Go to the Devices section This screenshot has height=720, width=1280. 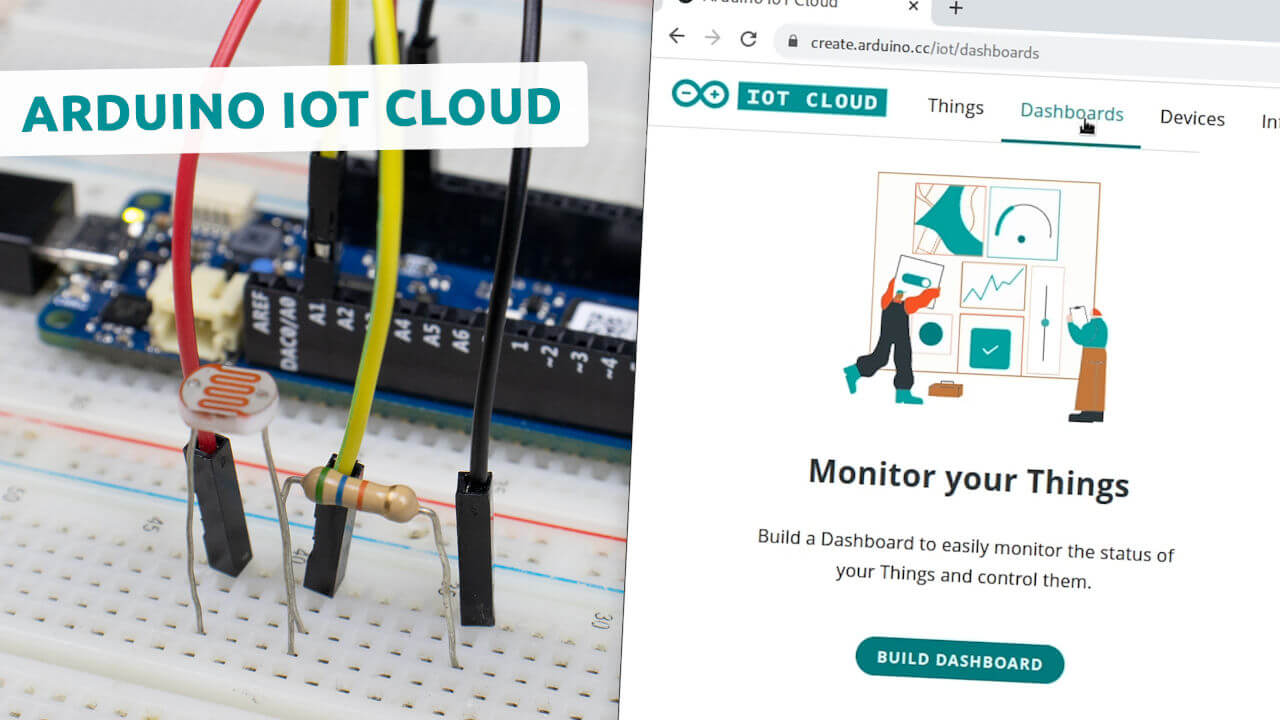click(x=1192, y=118)
